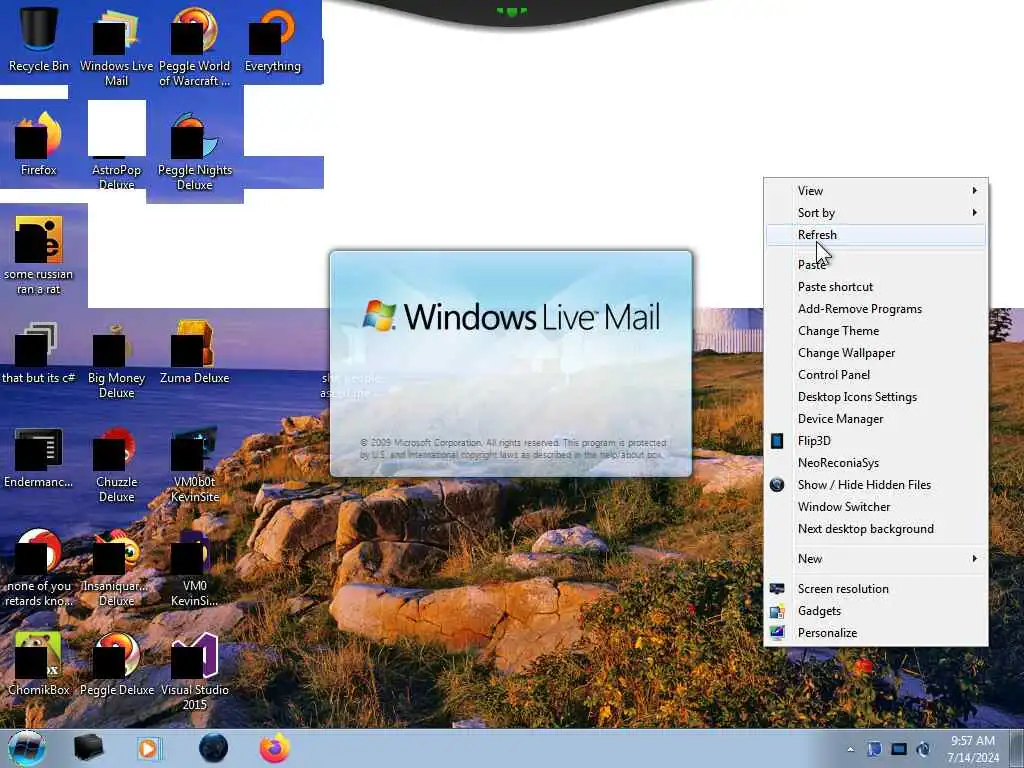
Task: Open Device Manager from context menu
Action: 876,419
